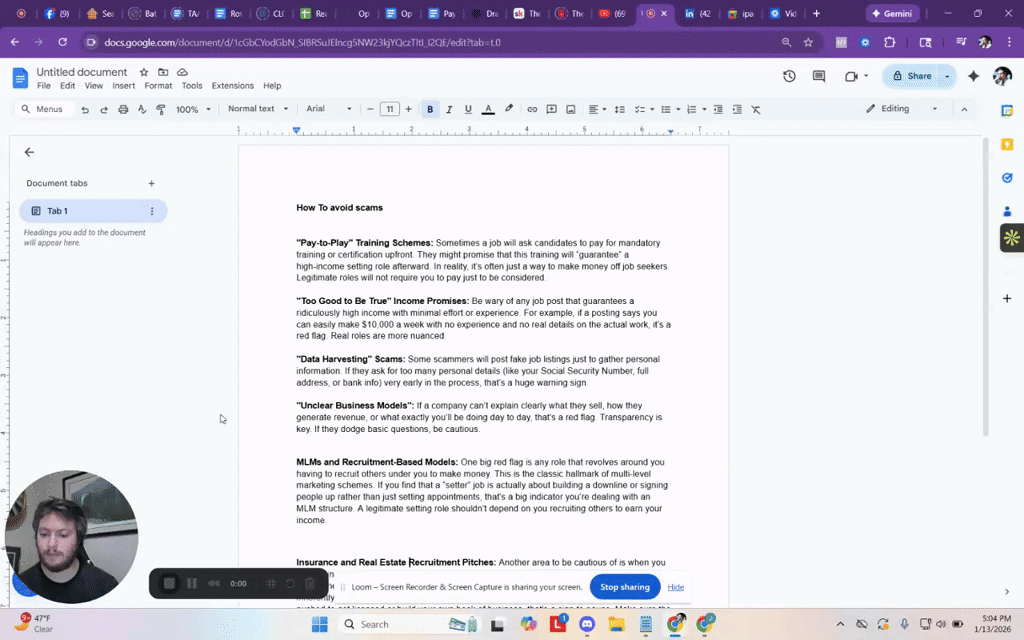Click the Hide link in sharing bar
The width and height of the screenshot is (1024, 640).
coord(676,587)
